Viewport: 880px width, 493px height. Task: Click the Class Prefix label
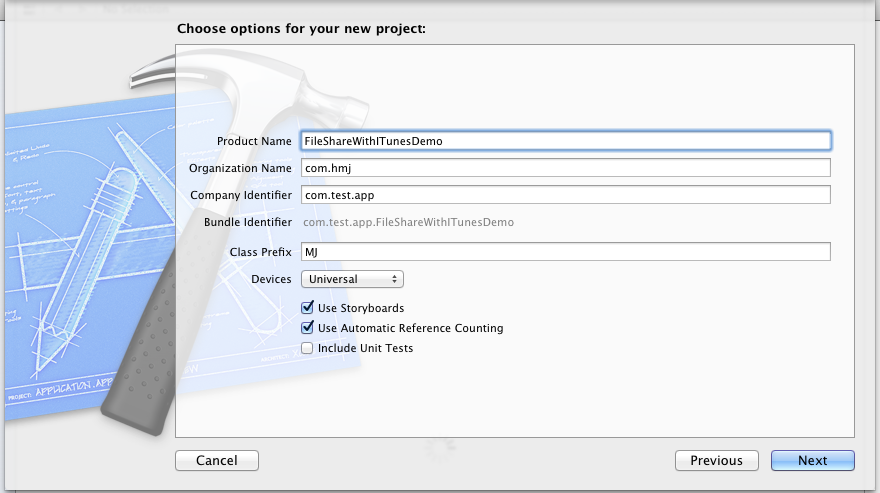(260, 252)
